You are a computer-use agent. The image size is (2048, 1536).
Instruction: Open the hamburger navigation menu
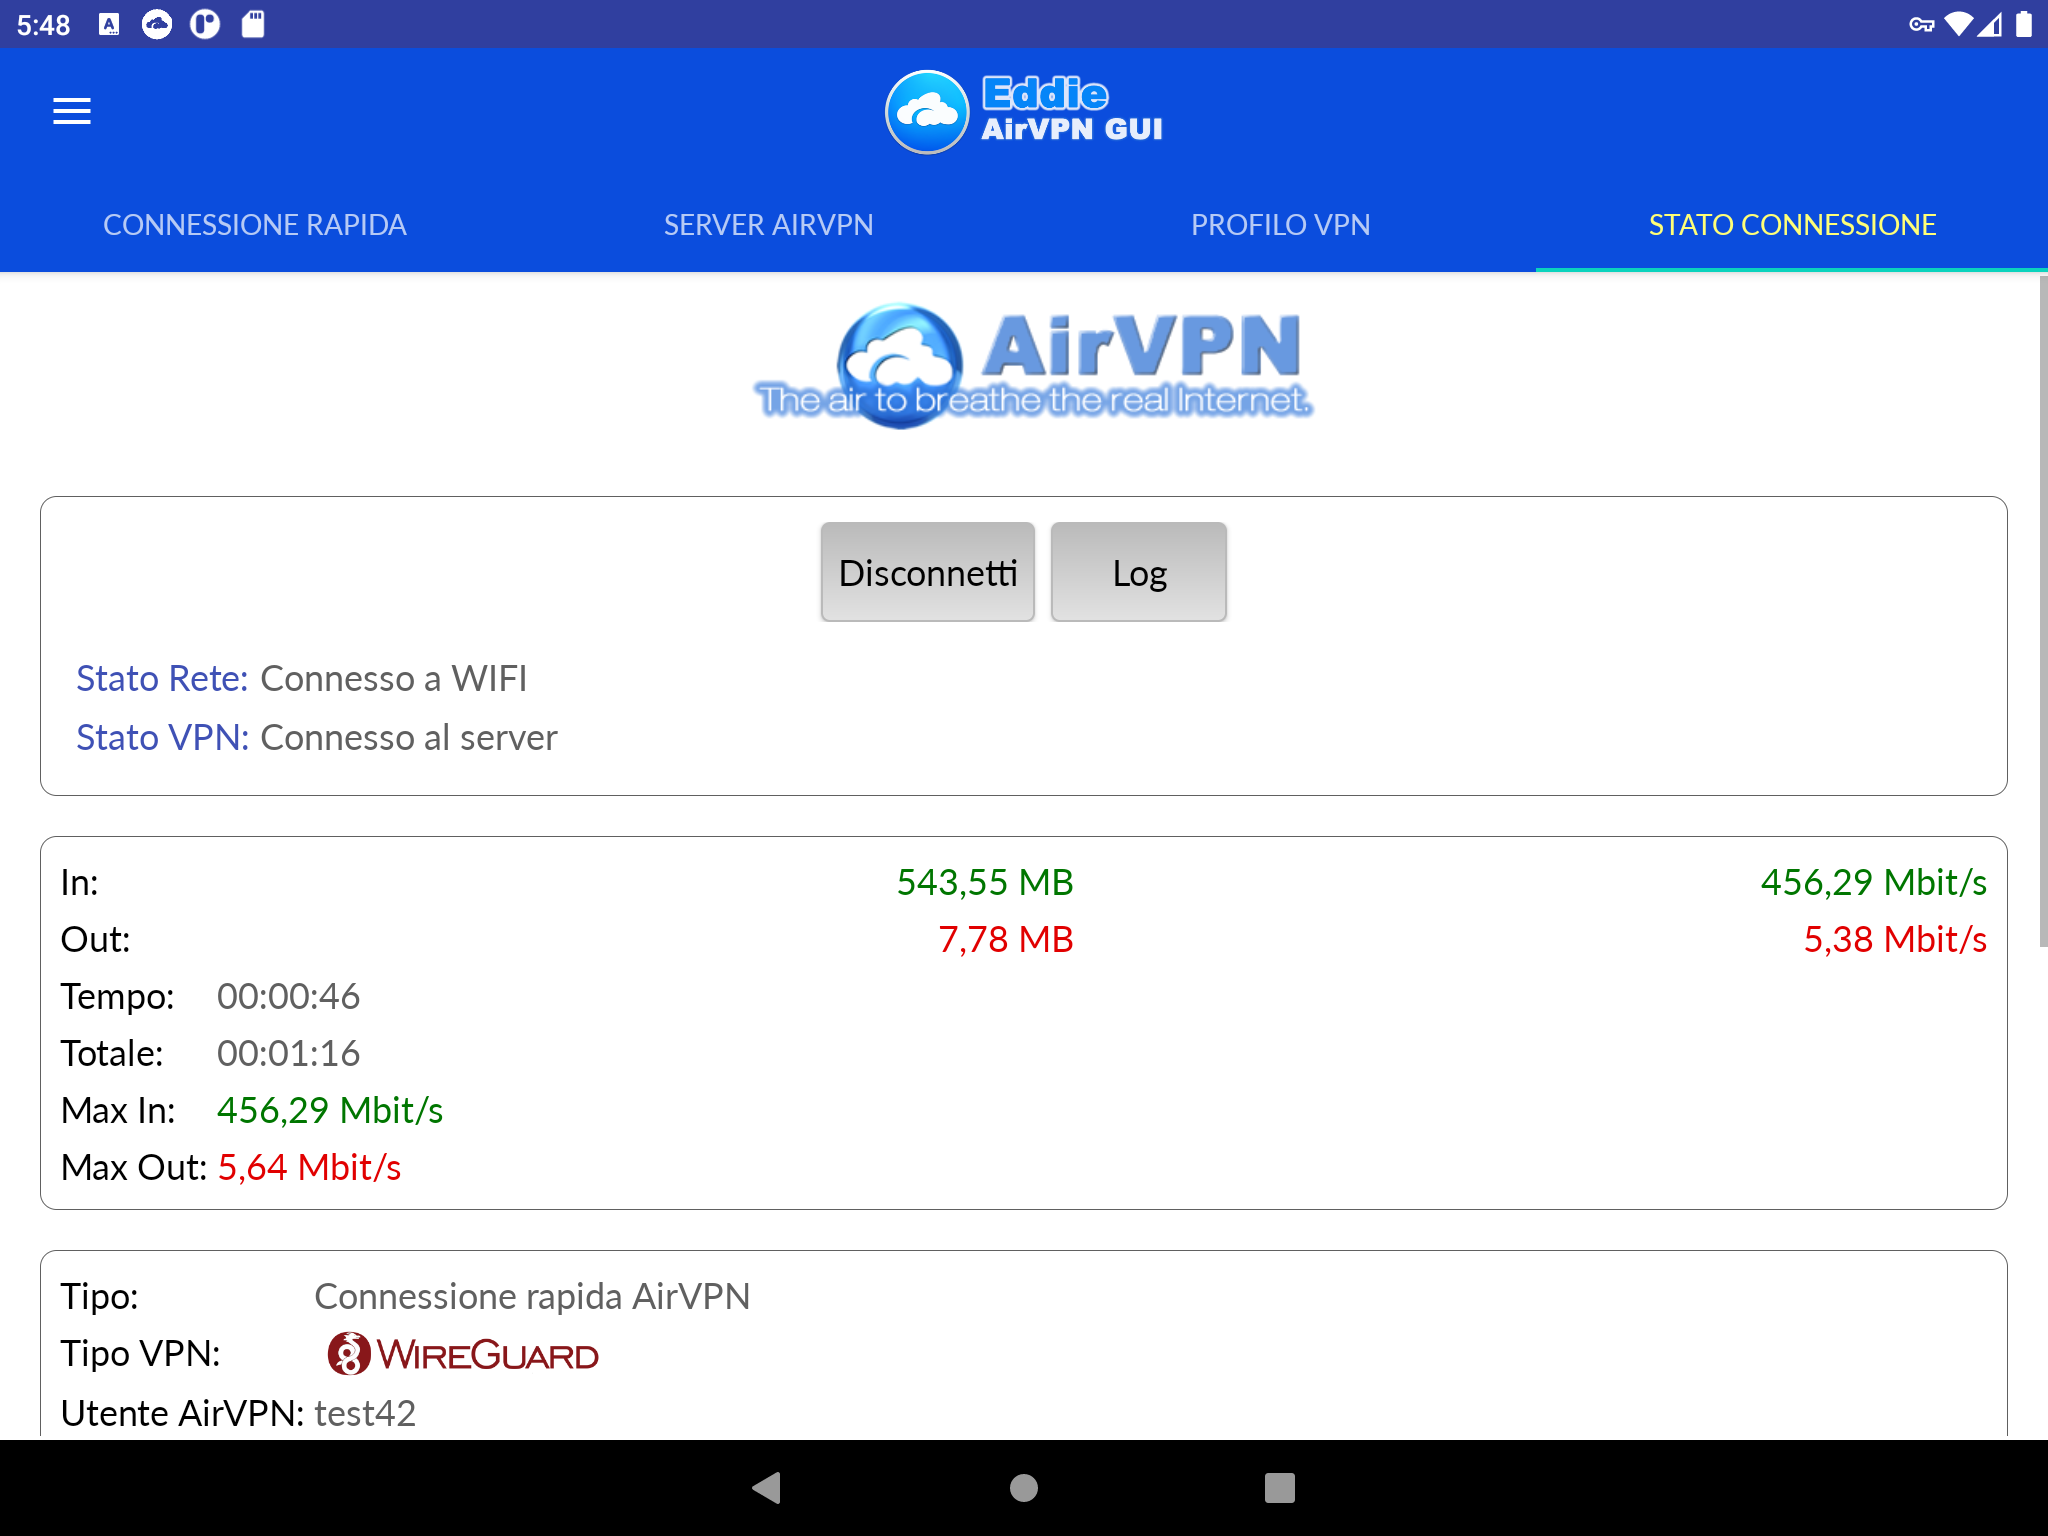72,111
